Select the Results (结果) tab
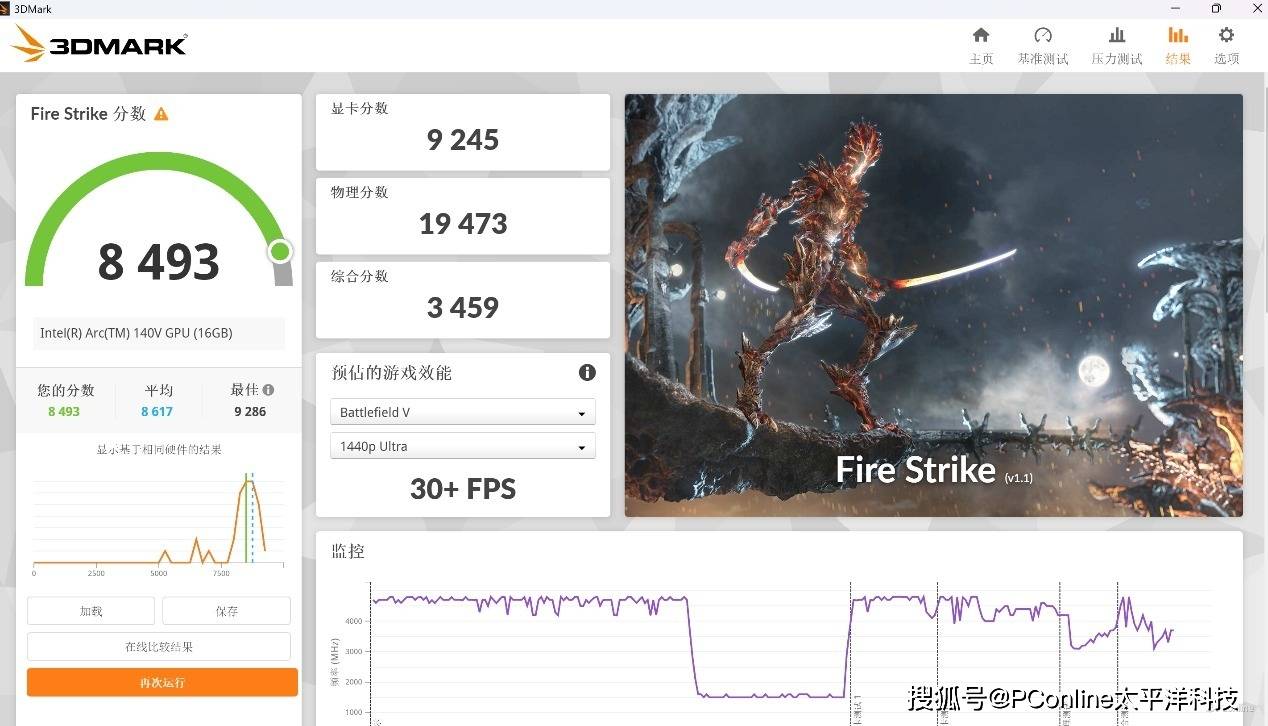The width and height of the screenshot is (1268, 726). tap(1178, 46)
